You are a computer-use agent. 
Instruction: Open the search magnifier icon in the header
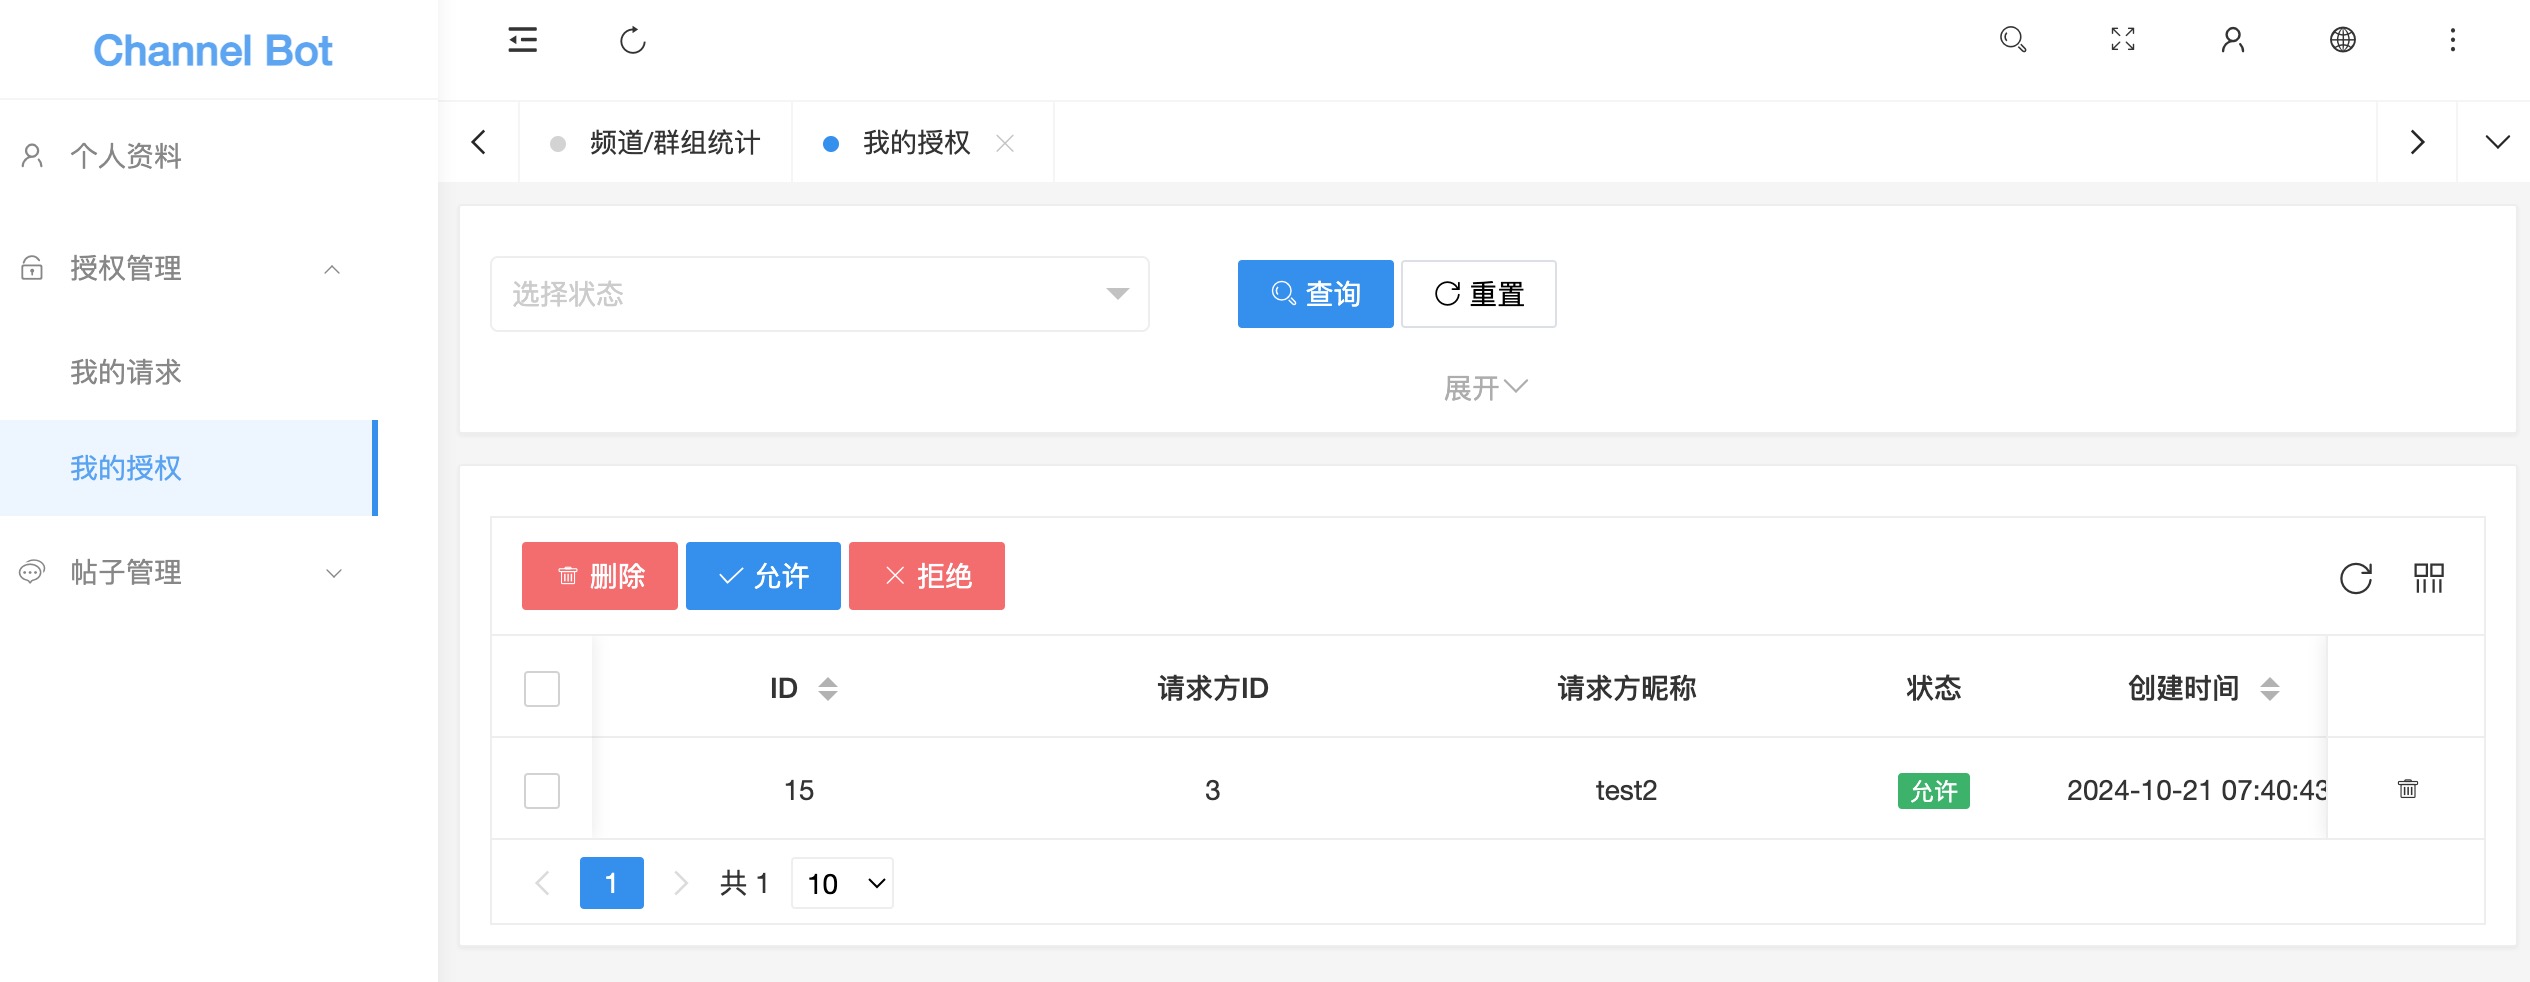2012,40
